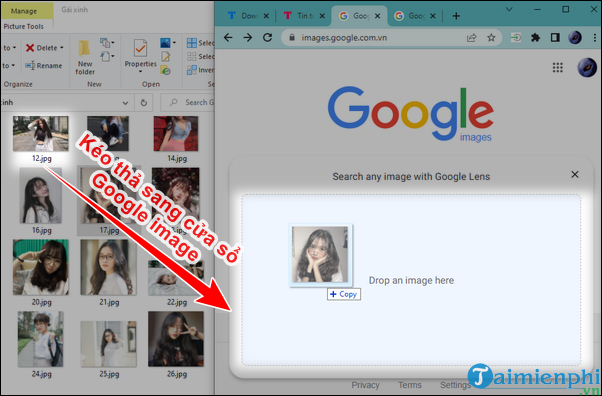Viewport: 602px width, 396px height.
Task: Click the Share page icon in address bar
Action: pos(471,38)
